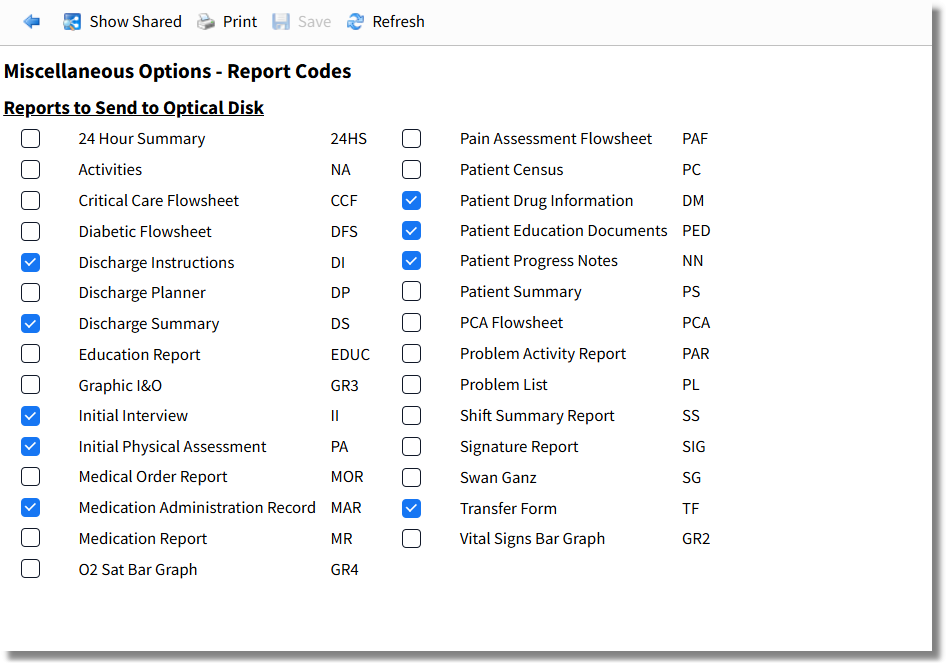946x665 pixels.
Task: Enable the 24 Hour Summary checkbox
Action: pos(30,138)
